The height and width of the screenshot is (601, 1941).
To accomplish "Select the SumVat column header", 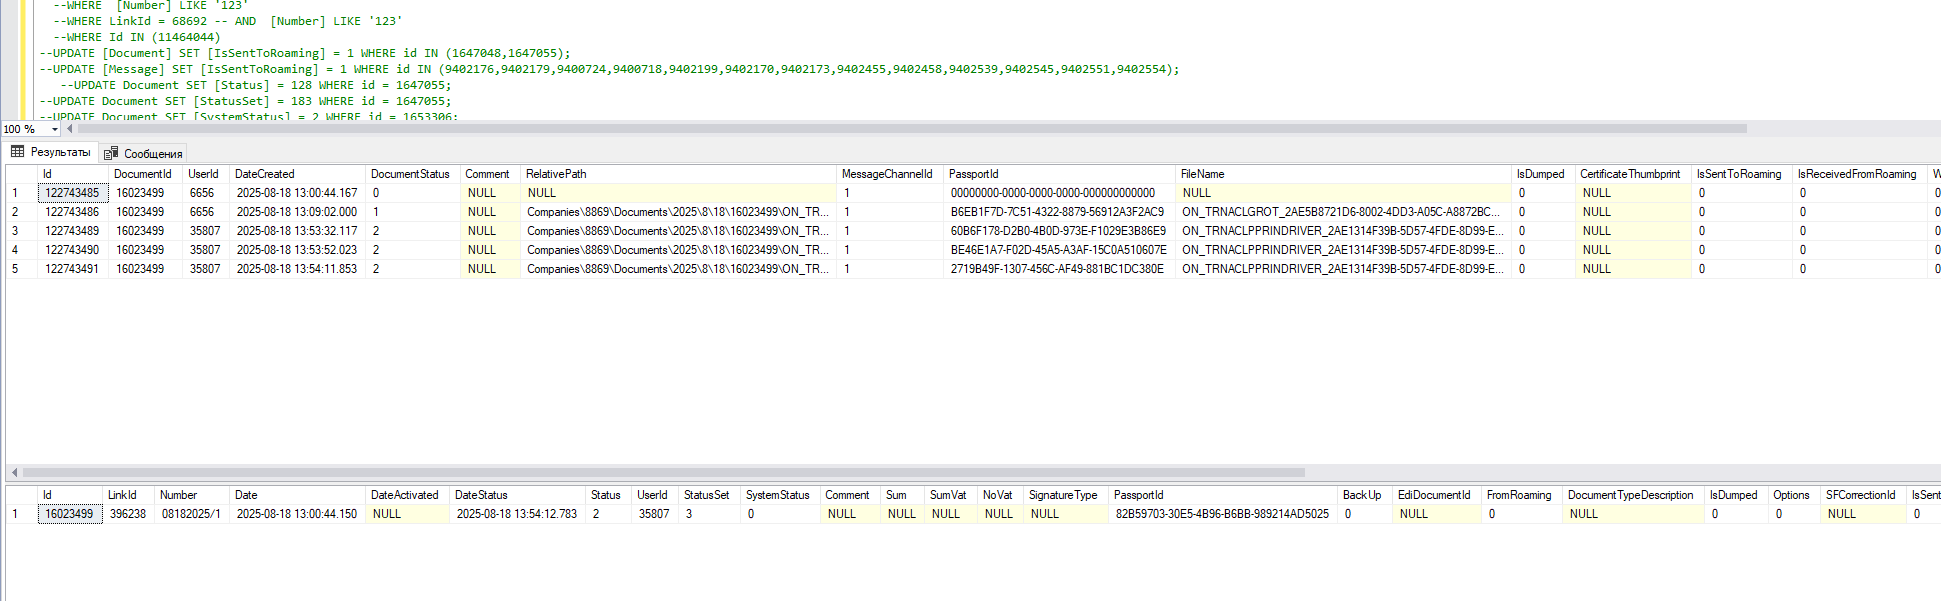I will tap(950, 495).
